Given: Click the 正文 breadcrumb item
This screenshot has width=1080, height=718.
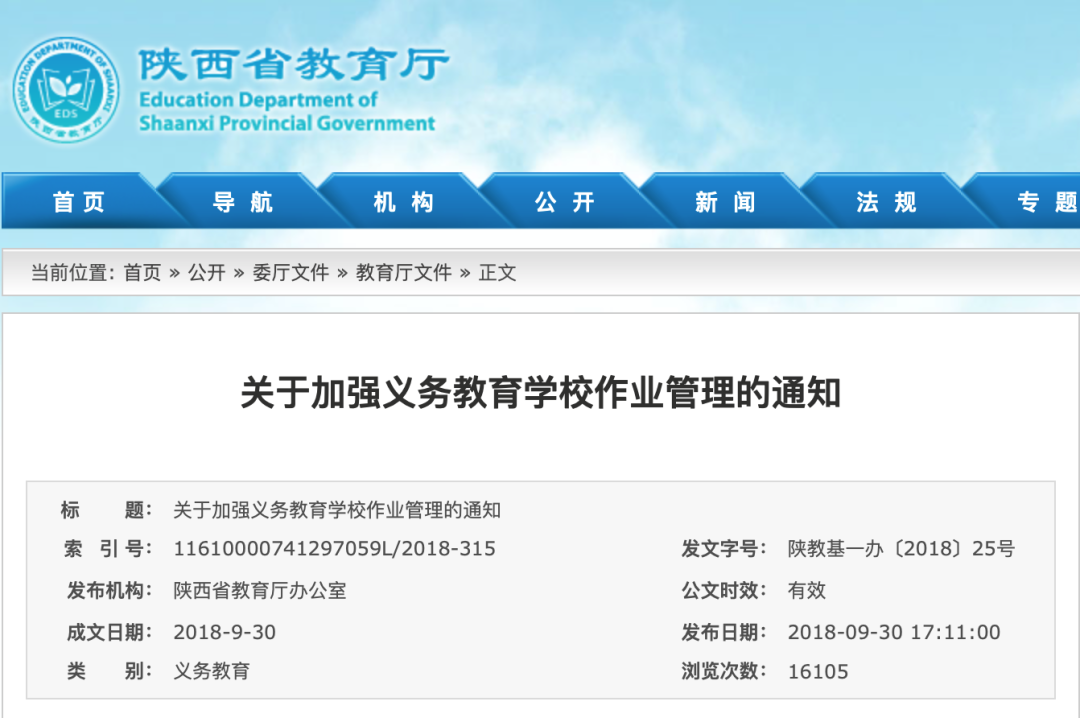Looking at the screenshot, I should point(497,273).
